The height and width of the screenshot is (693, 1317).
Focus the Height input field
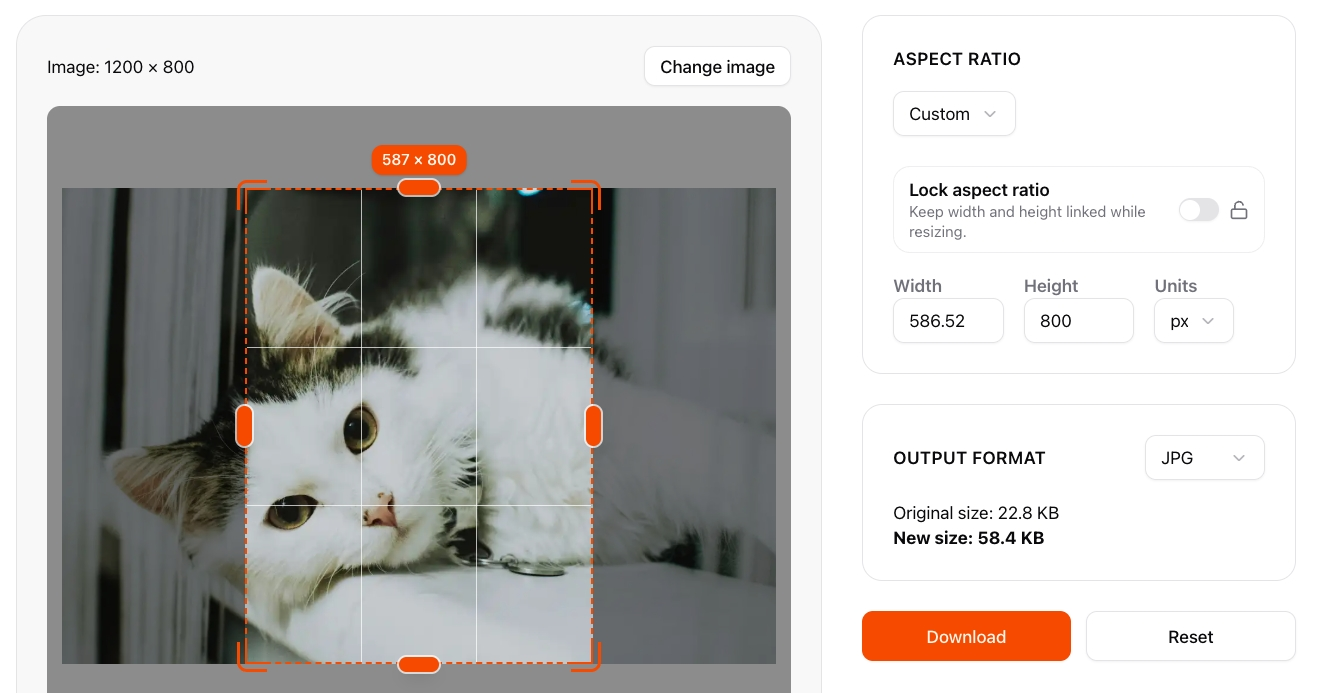[x=1078, y=321]
